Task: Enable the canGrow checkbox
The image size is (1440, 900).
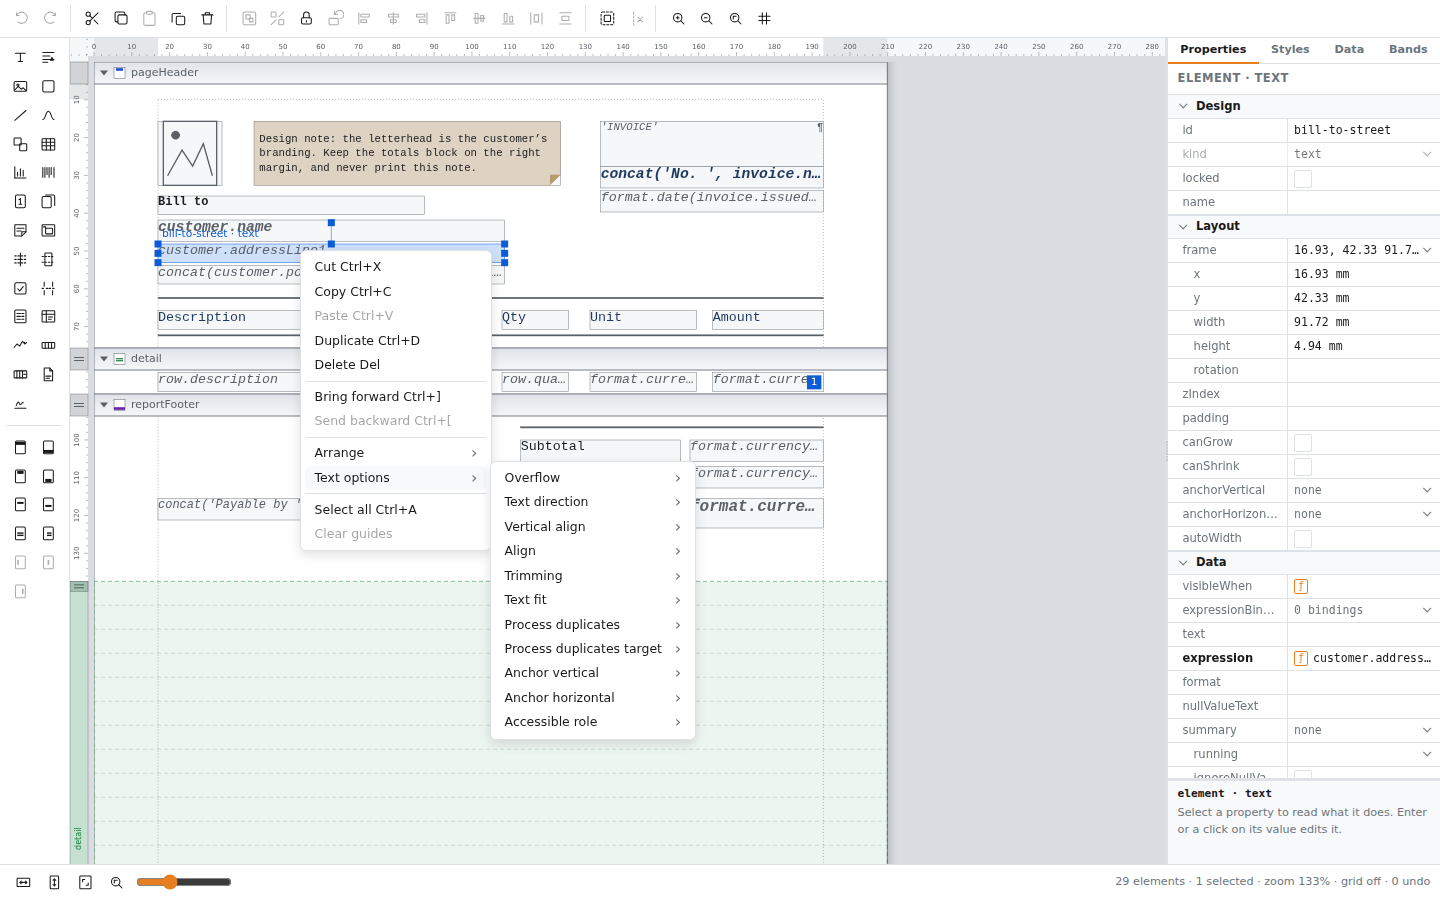Action: point(1303,442)
